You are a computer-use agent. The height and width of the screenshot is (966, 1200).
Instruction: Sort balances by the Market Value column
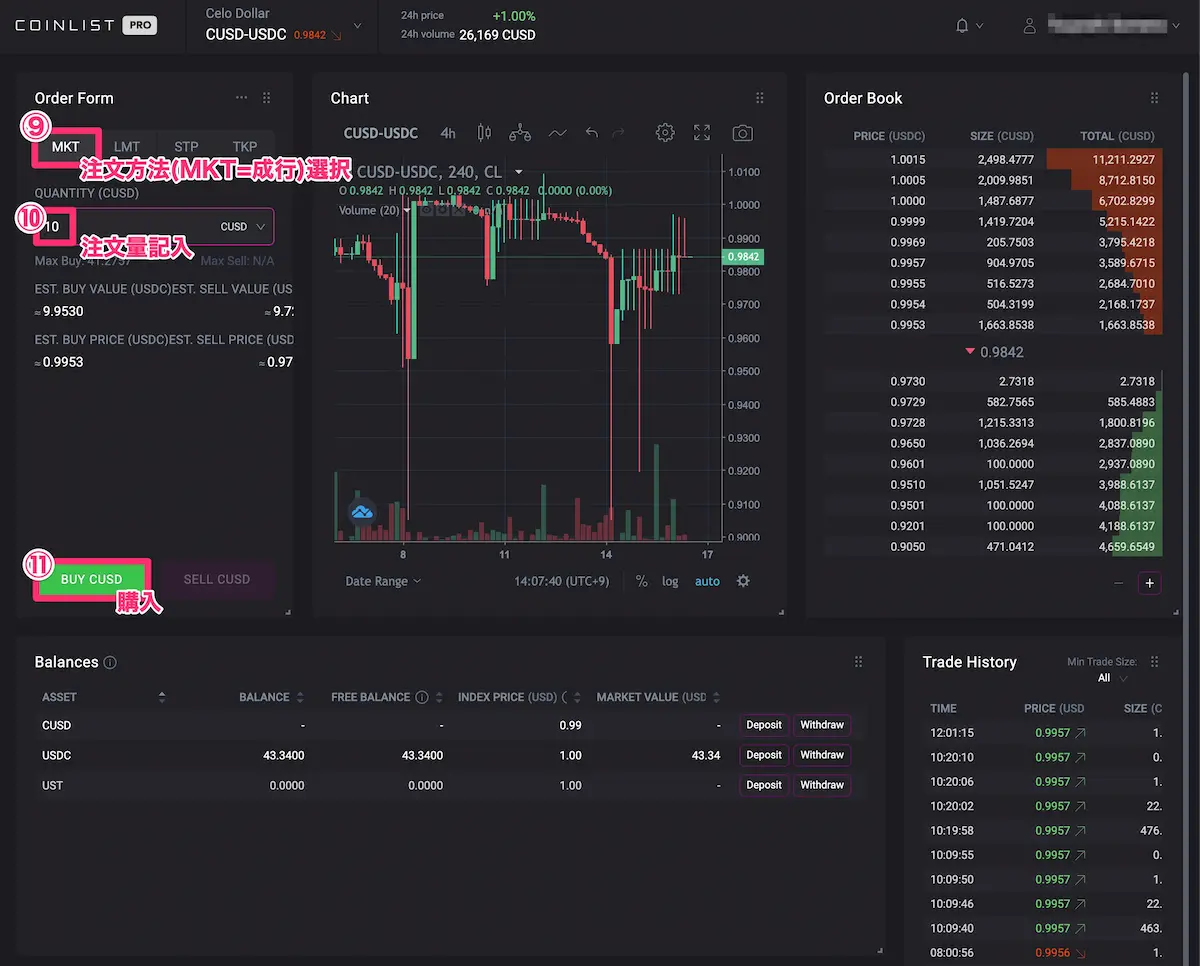(x=715, y=697)
